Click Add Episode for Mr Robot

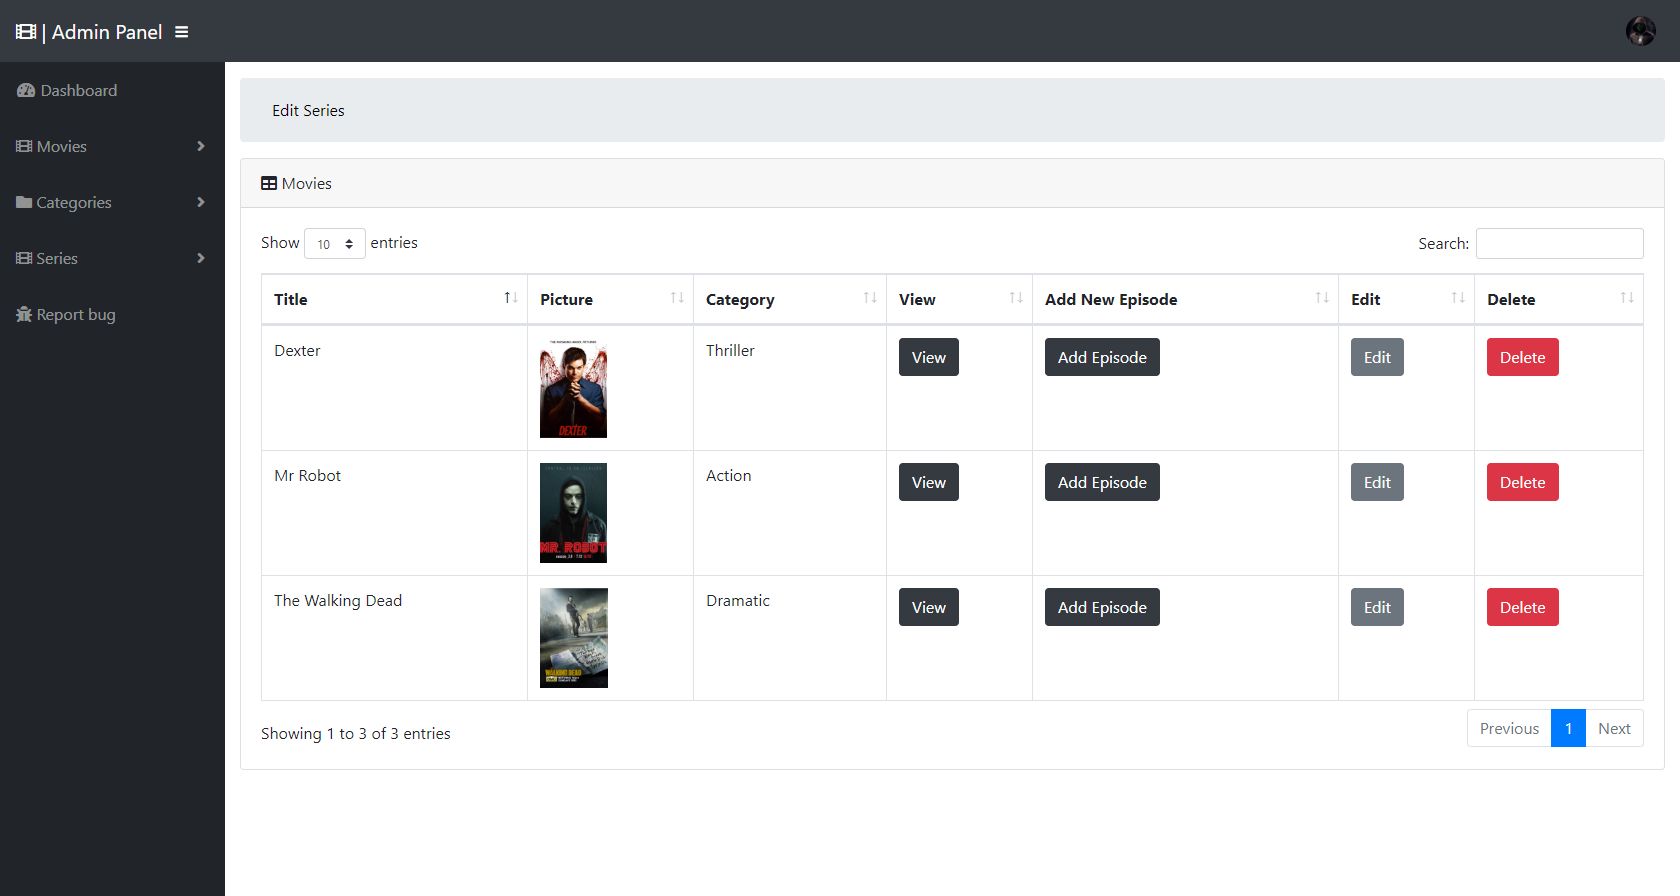(1101, 482)
